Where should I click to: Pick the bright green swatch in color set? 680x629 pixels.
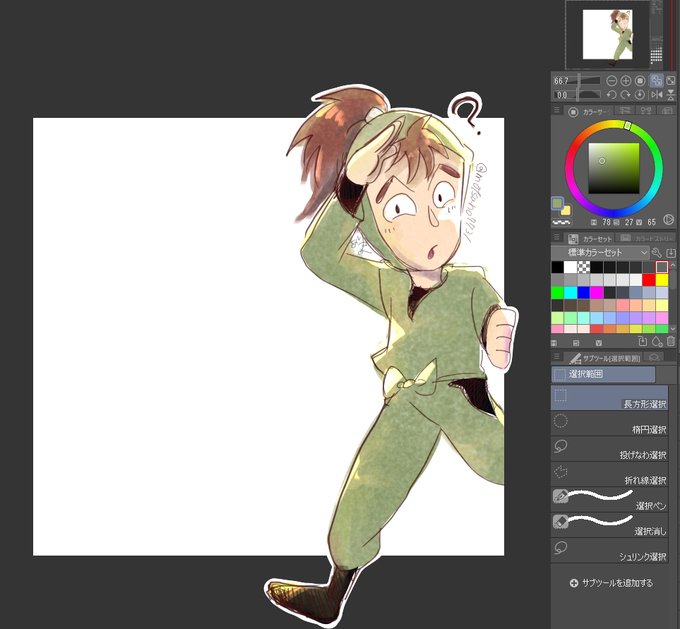click(x=558, y=293)
